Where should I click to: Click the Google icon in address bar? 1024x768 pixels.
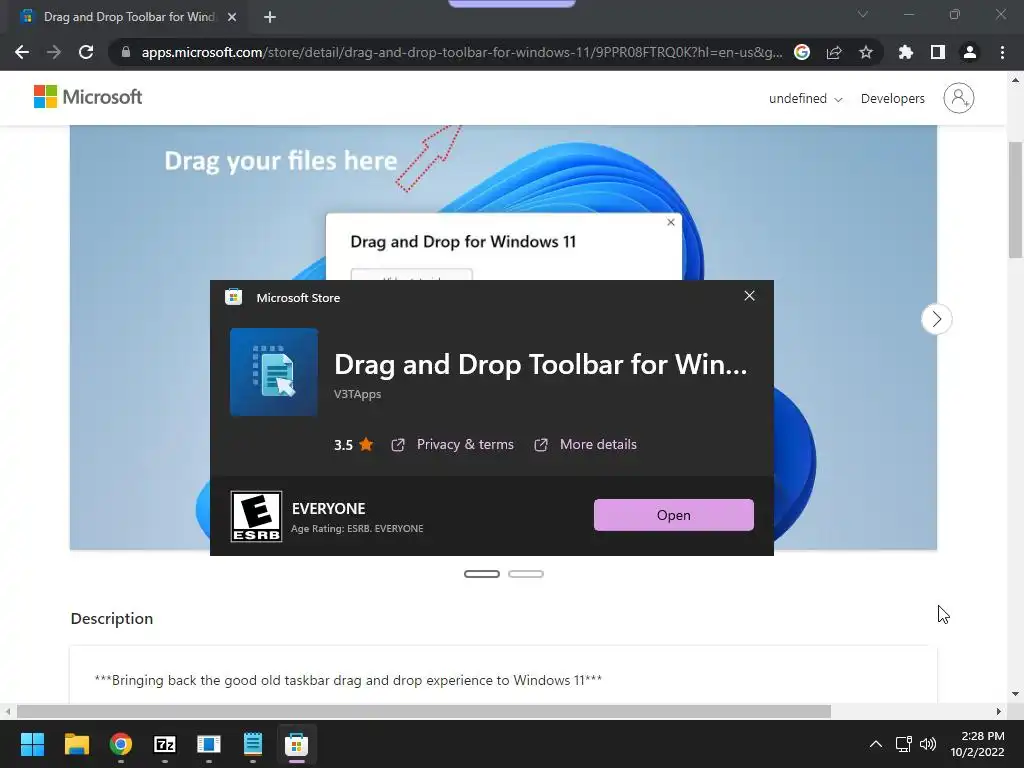(802, 52)
